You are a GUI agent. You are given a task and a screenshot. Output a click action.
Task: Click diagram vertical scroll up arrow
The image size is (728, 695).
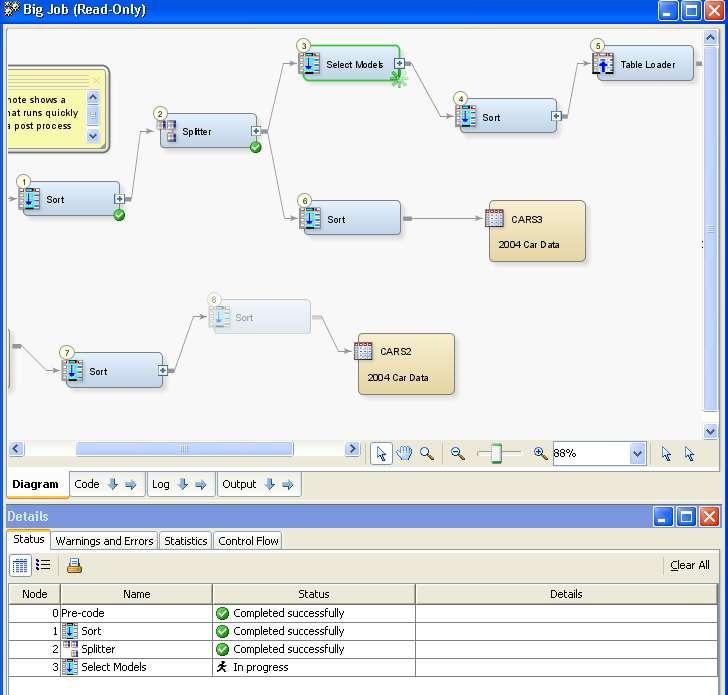pos(710,37)
